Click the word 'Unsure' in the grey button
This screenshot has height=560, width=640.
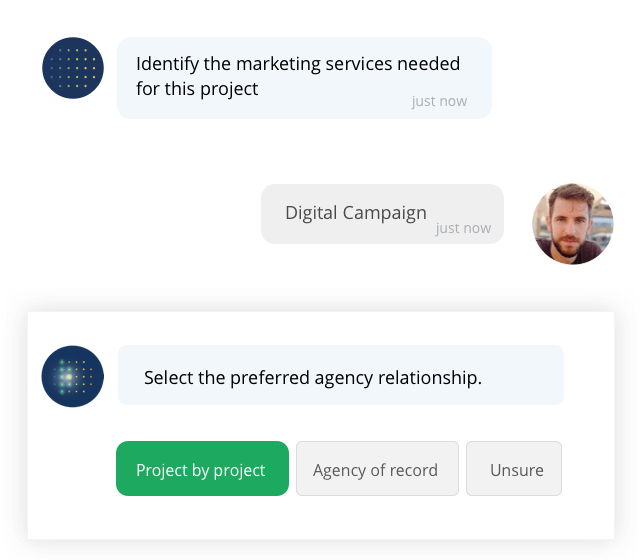[x=517, y=470]
